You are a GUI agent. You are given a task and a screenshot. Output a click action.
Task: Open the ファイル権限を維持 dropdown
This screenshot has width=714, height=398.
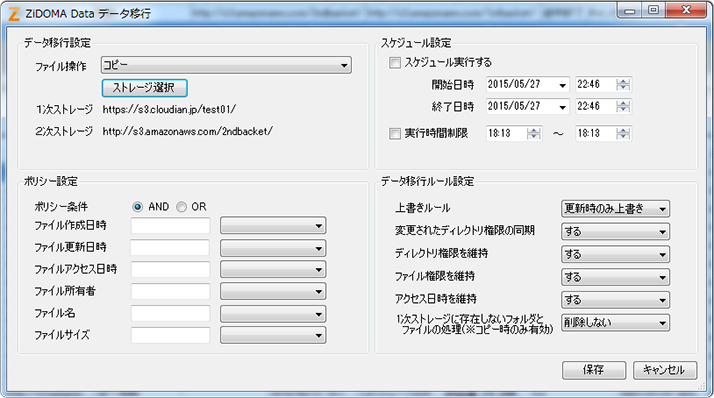615,277
